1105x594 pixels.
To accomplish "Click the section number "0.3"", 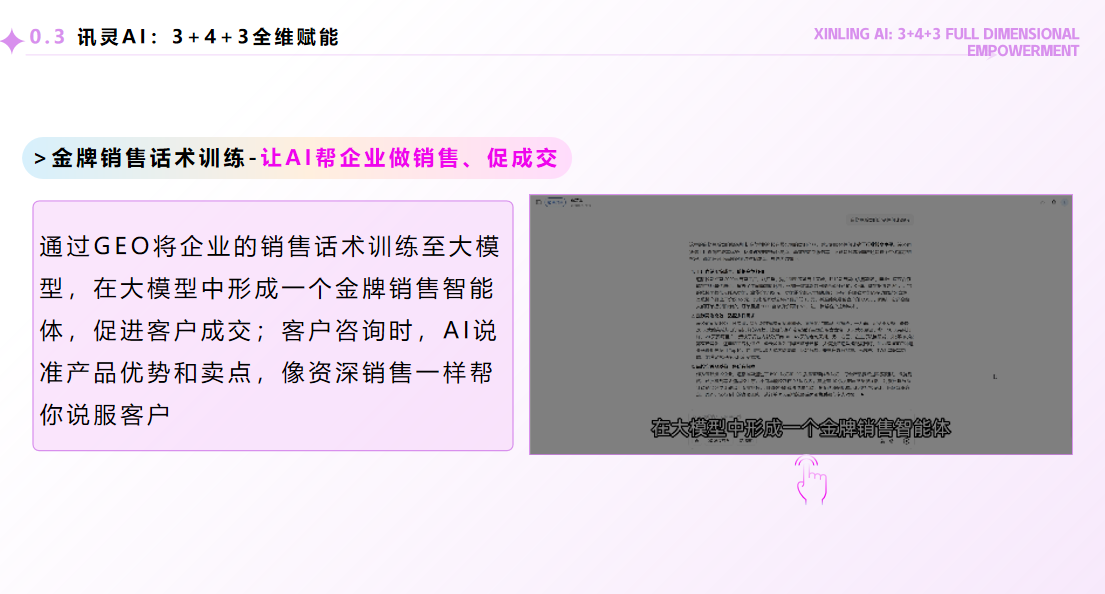I will coord(47,37).
